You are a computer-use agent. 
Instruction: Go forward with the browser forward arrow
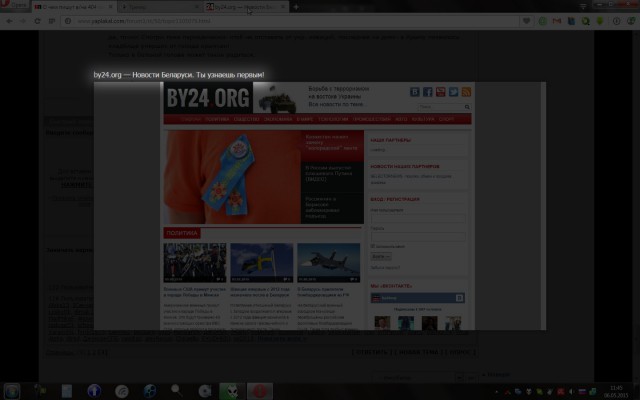point(23,21)
